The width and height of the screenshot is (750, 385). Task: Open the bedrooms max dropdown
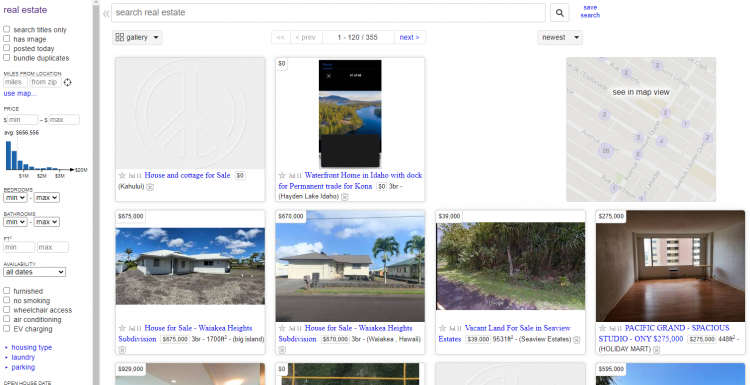[x=46, y=198]
